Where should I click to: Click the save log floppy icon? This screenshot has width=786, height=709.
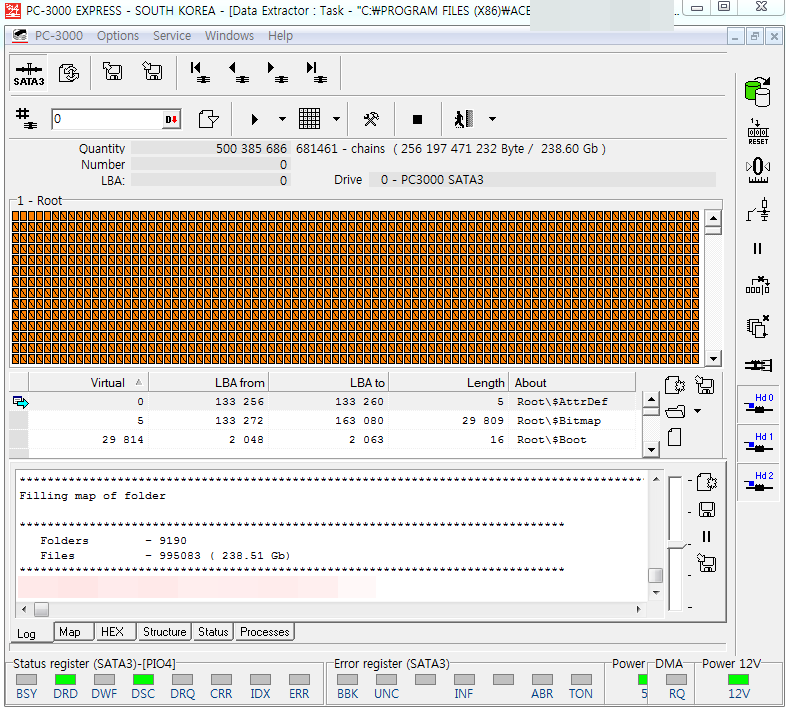[x=706, y=510]
